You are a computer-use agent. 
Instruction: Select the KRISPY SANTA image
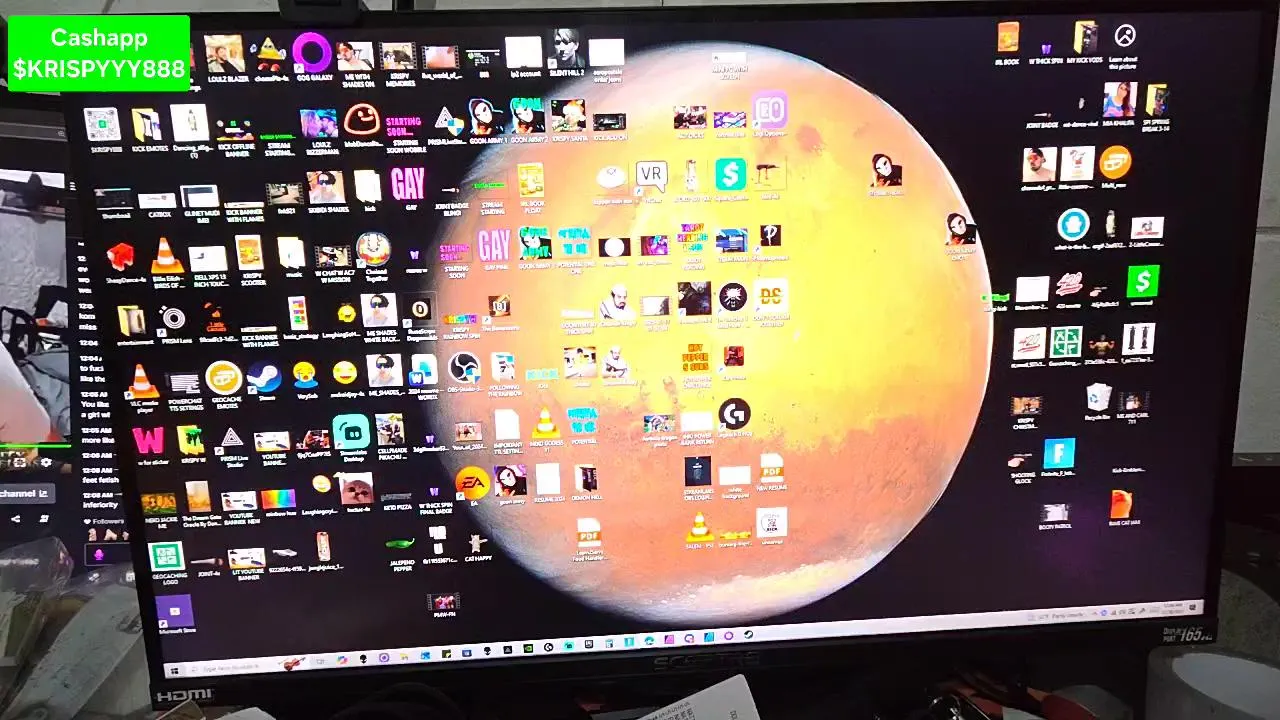tap(569, 121)
